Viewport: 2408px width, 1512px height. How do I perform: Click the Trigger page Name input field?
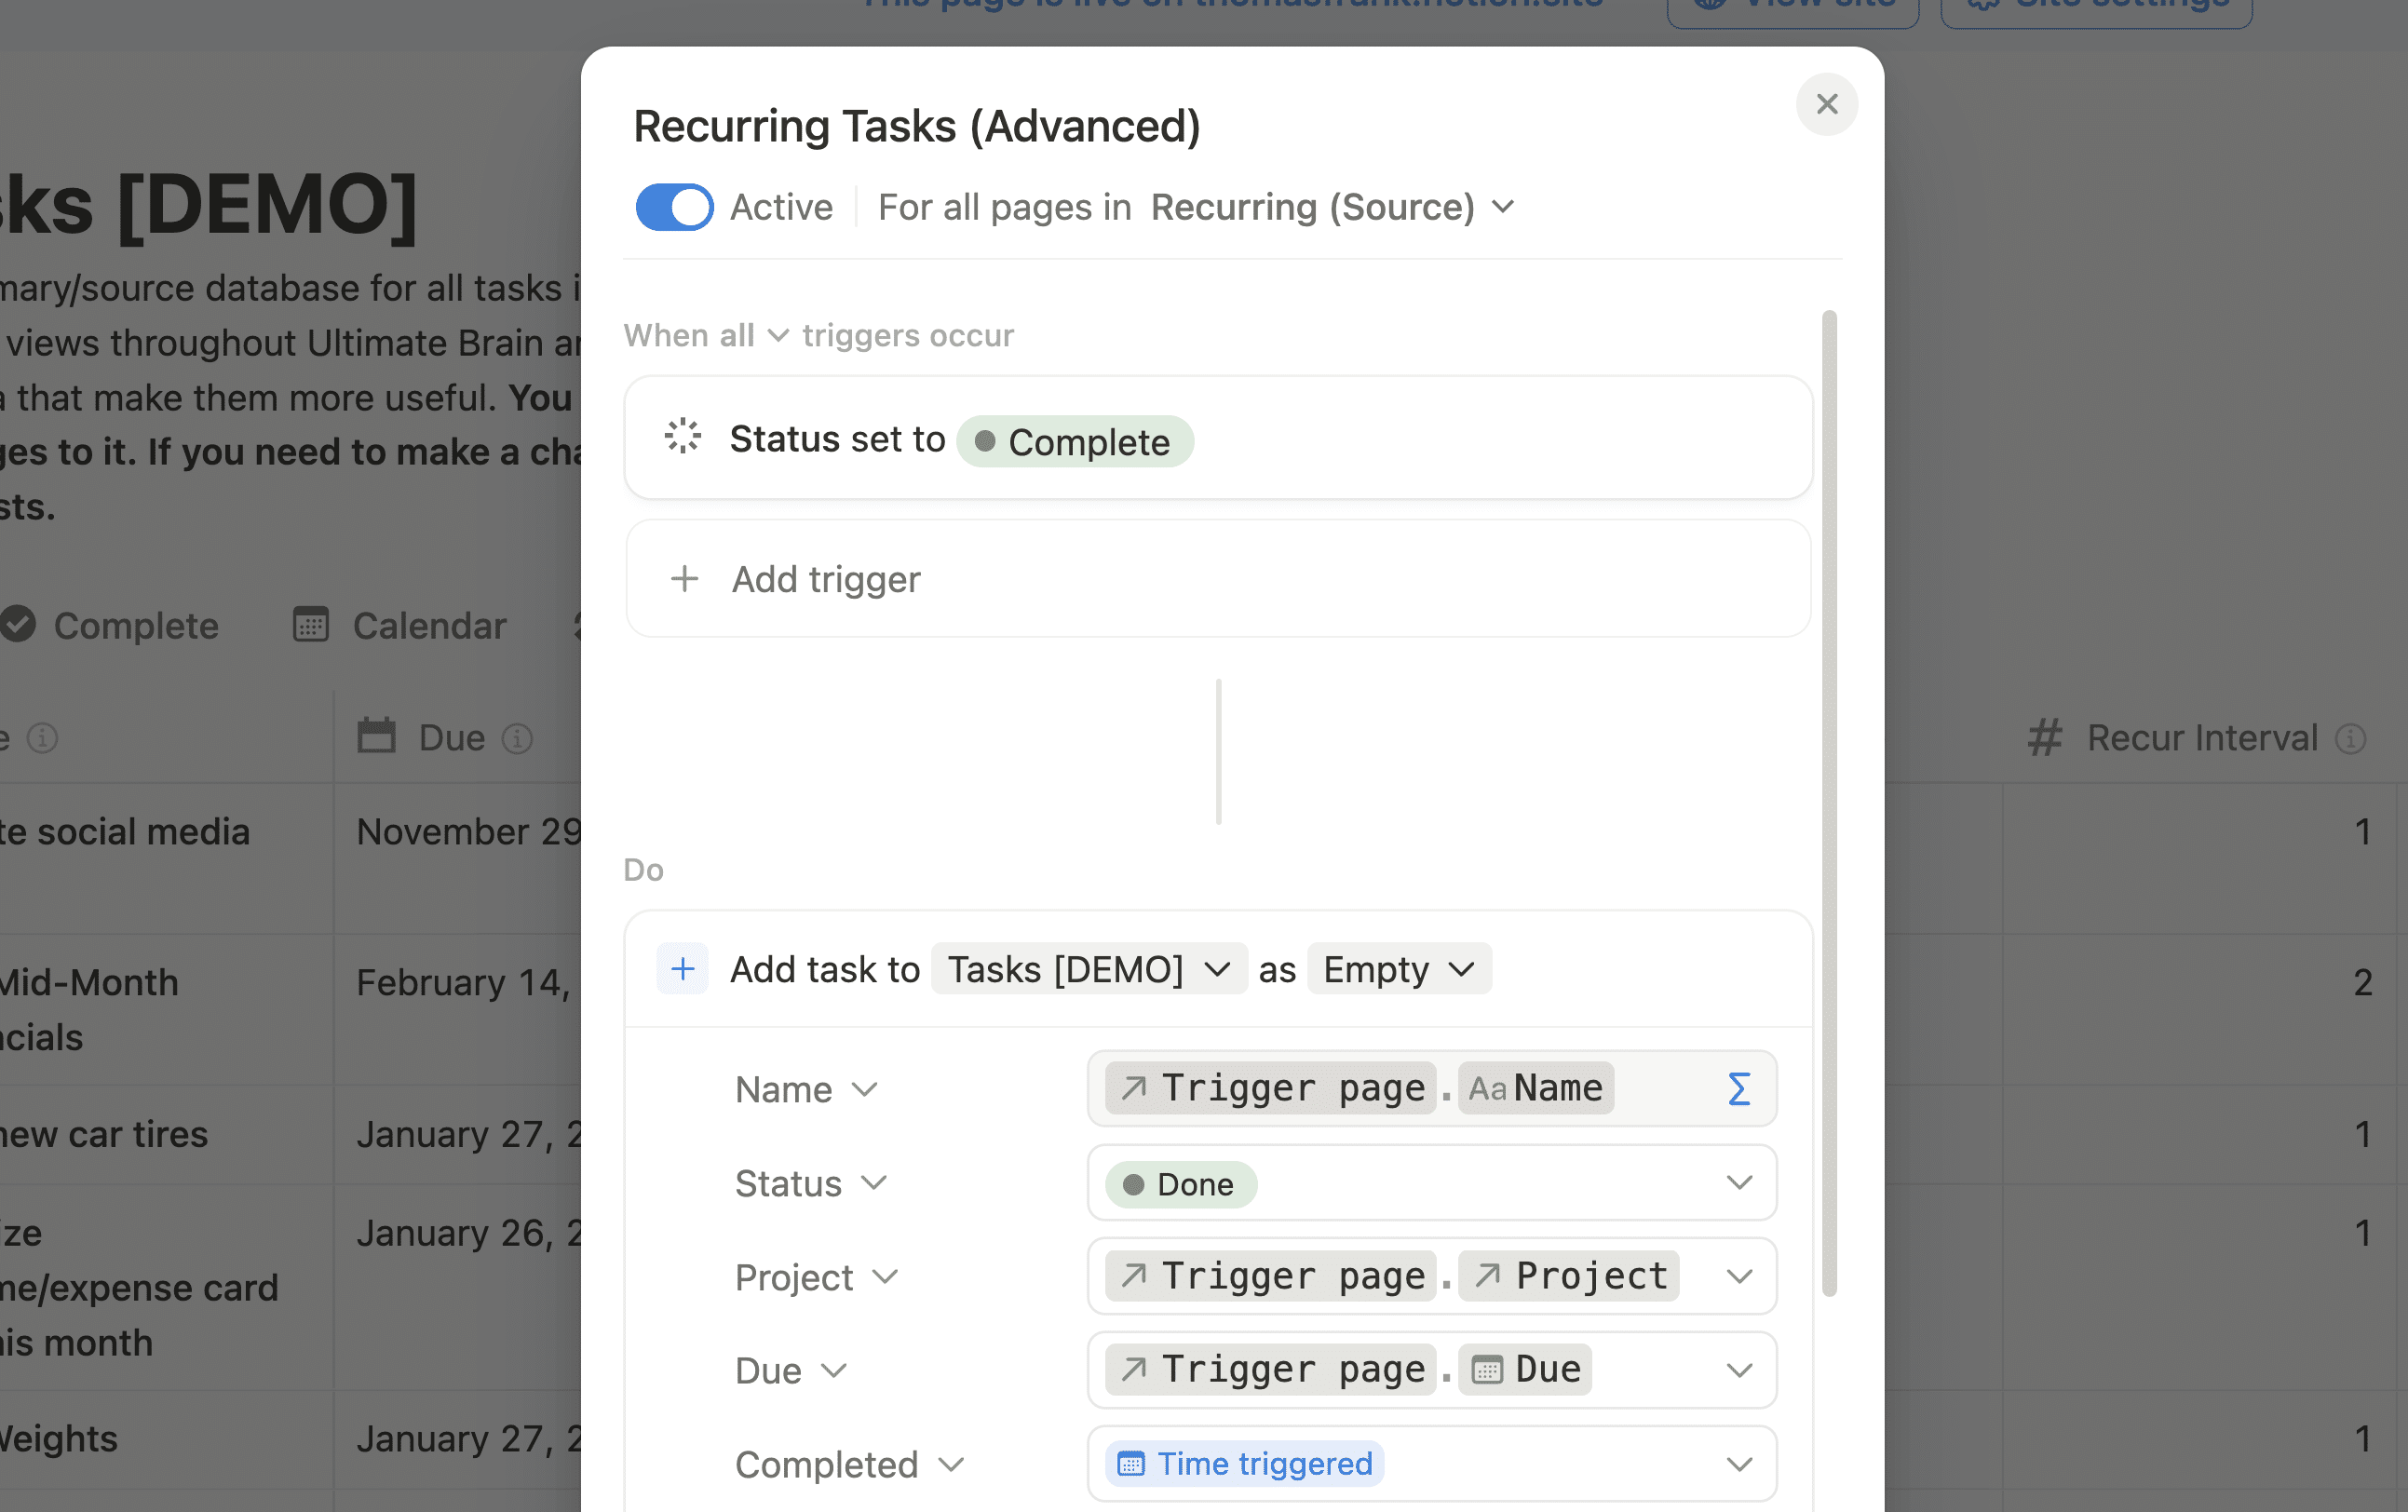pos(1432,1089)
